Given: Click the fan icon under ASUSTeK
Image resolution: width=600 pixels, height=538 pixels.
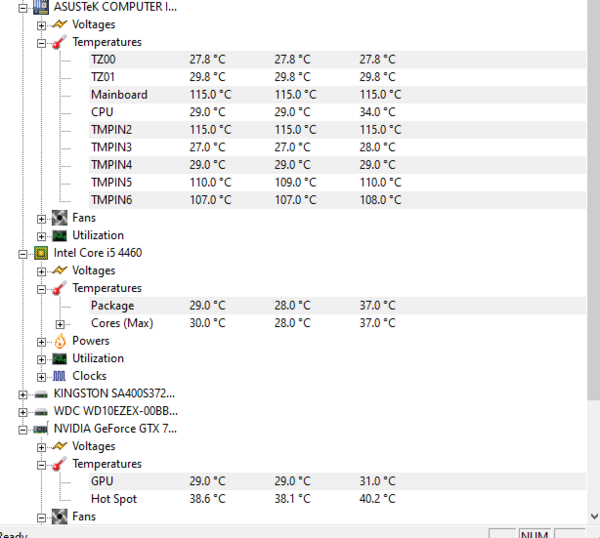Looking at the screenshot, I should [59, 218].
